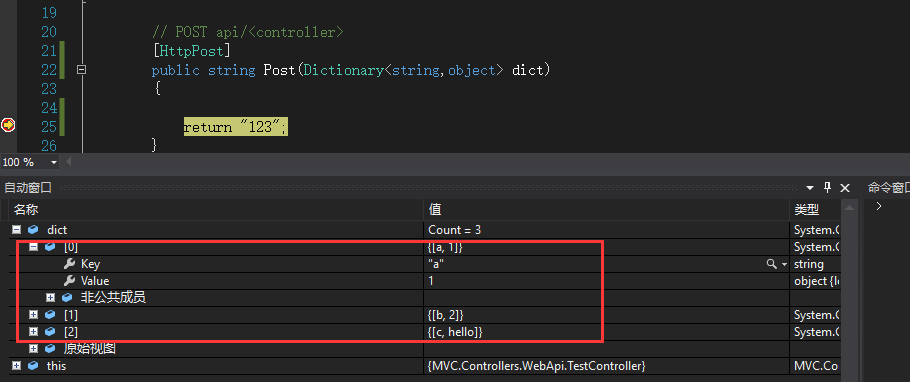The width and height of the screenshot is (910, 382).
Task: Collapse the Post method outline at line 22
Action: pos(81,70)
